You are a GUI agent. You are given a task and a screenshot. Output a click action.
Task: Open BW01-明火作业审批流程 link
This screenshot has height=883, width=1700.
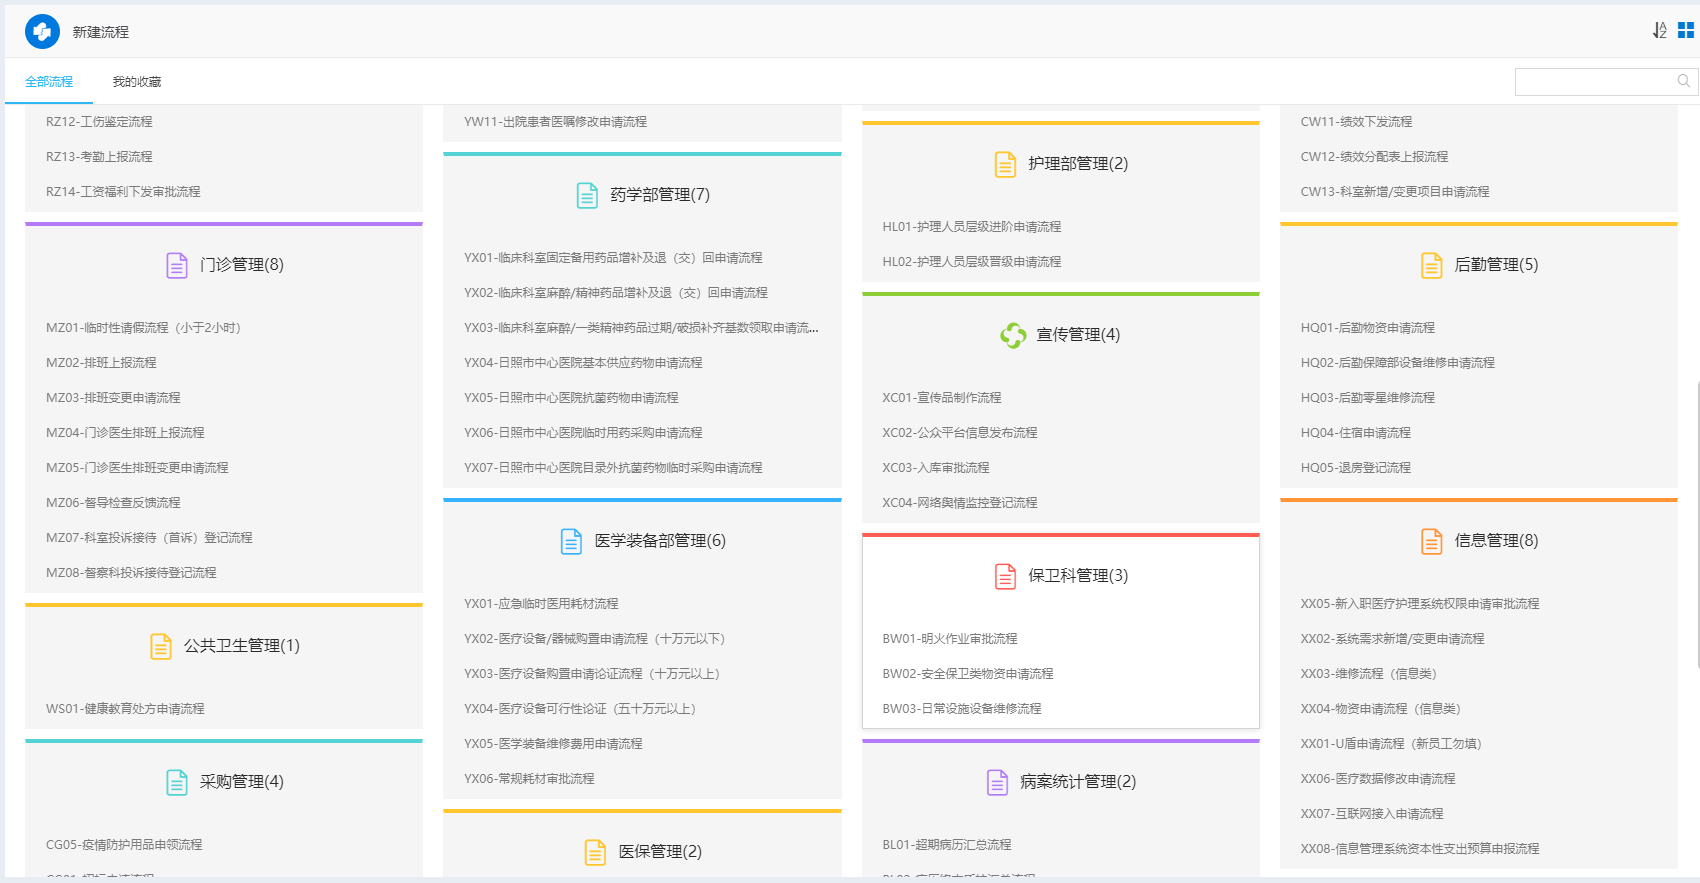coord(949,639)
